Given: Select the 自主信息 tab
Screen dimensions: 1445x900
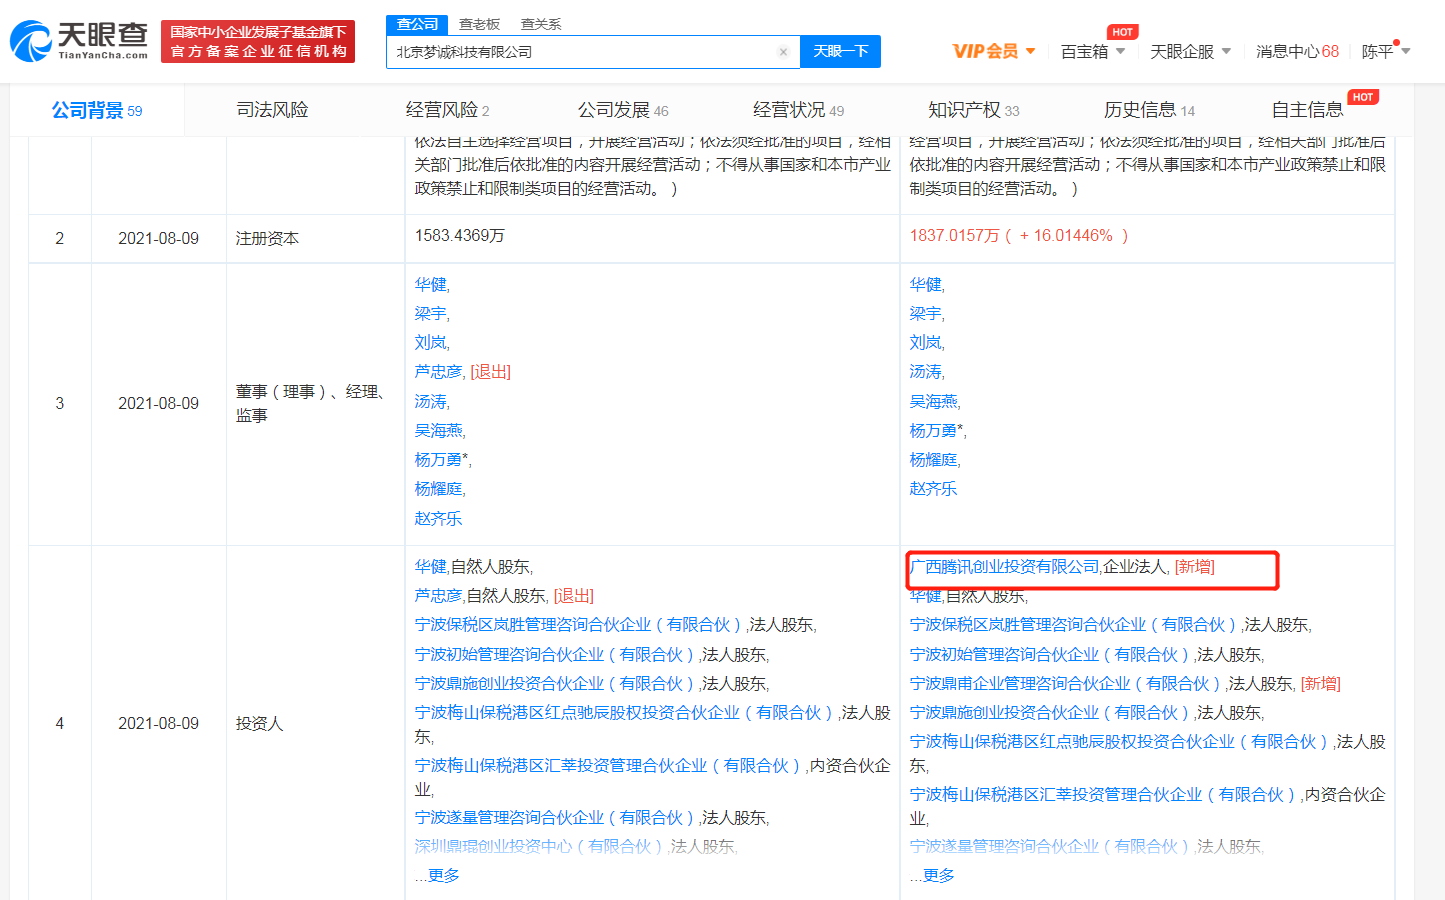Looking at the screenshot, I should 1307,110.
